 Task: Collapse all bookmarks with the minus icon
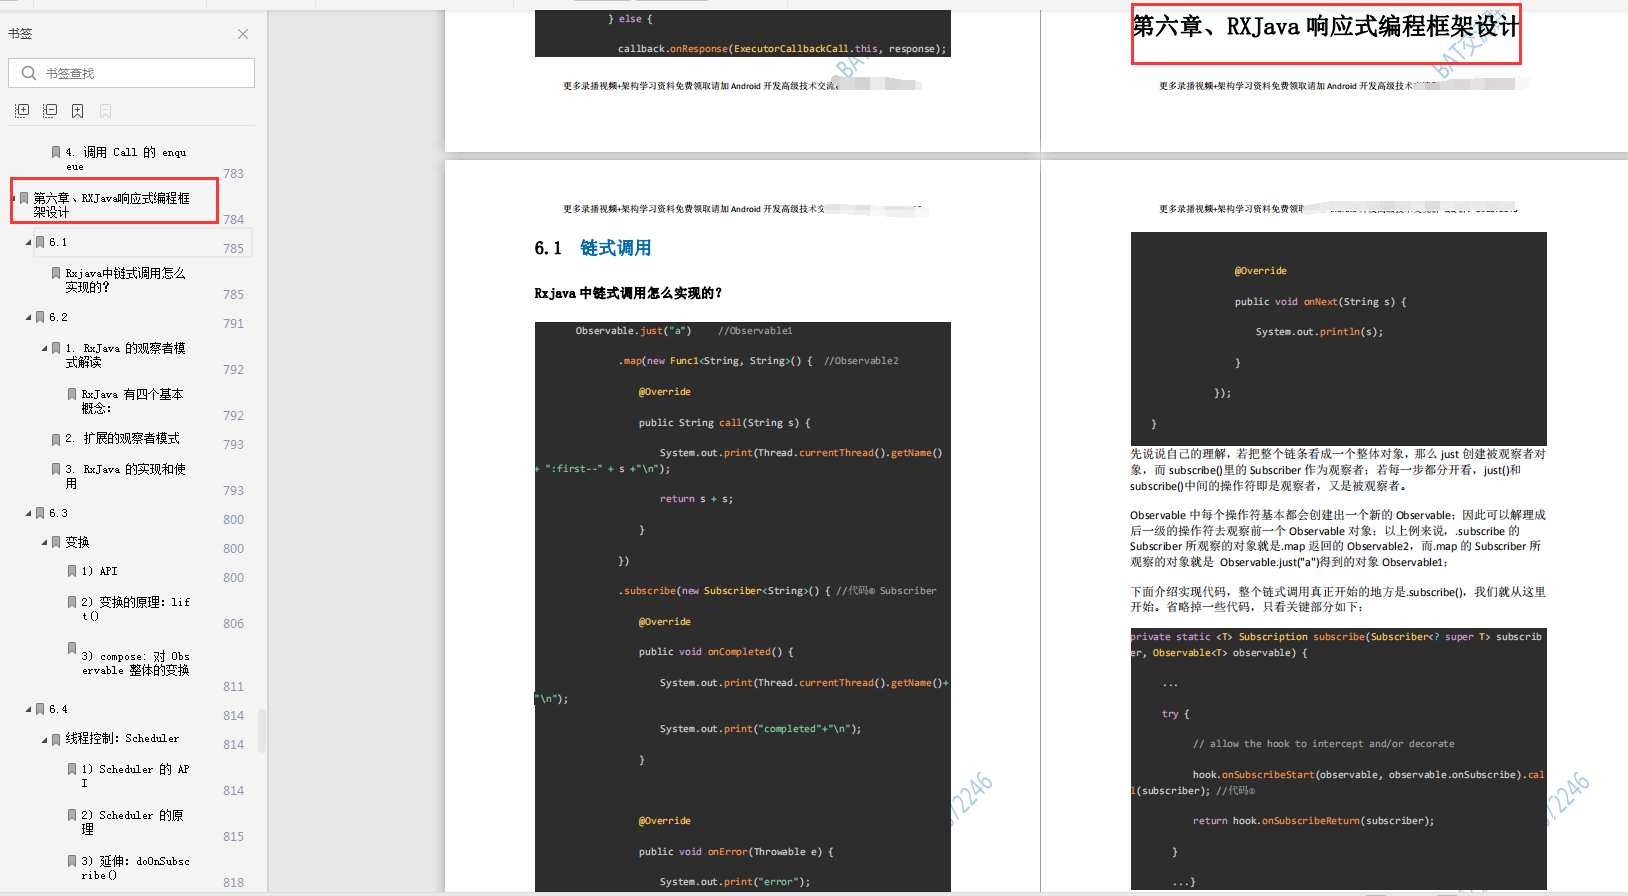coord(50,111)
